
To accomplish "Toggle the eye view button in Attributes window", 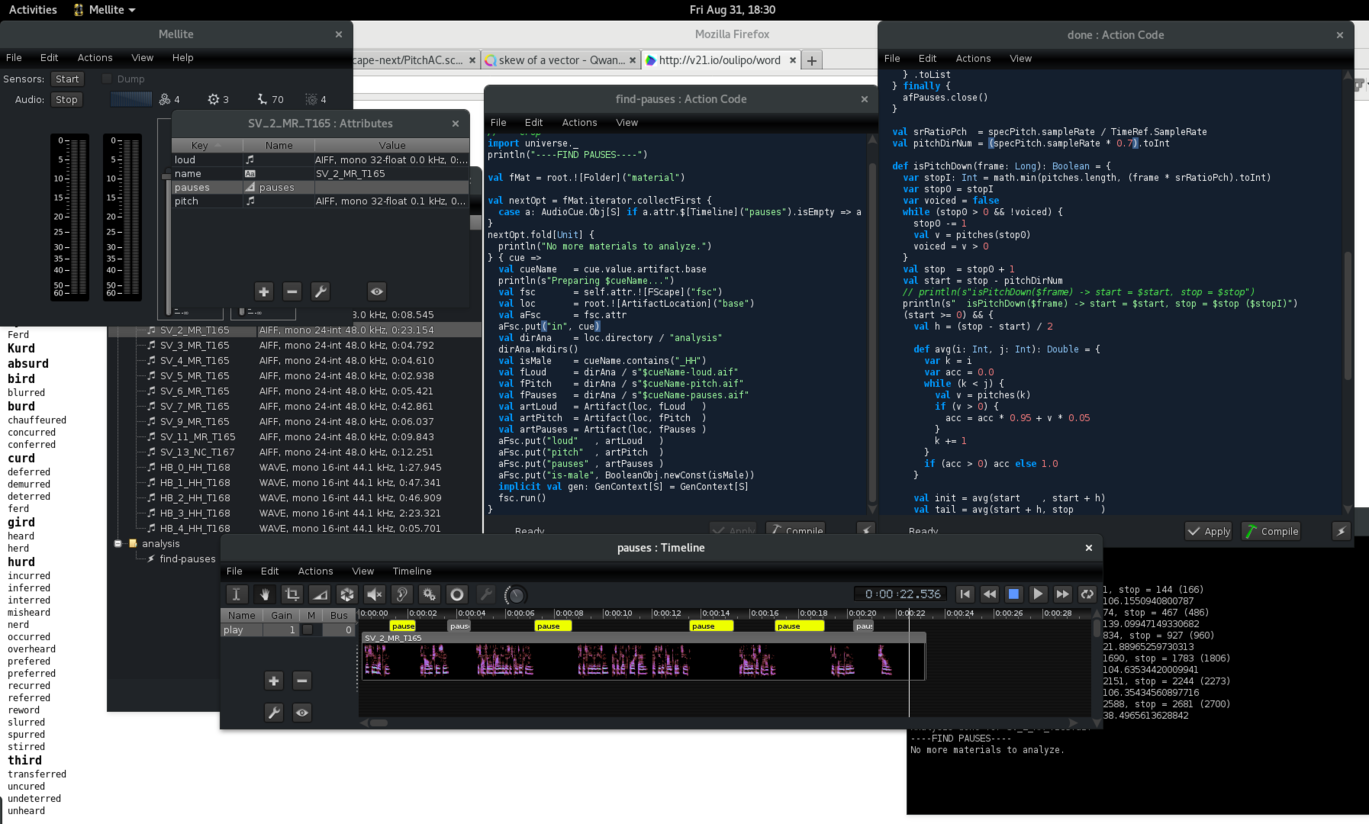I will click(x=376, y=291).
